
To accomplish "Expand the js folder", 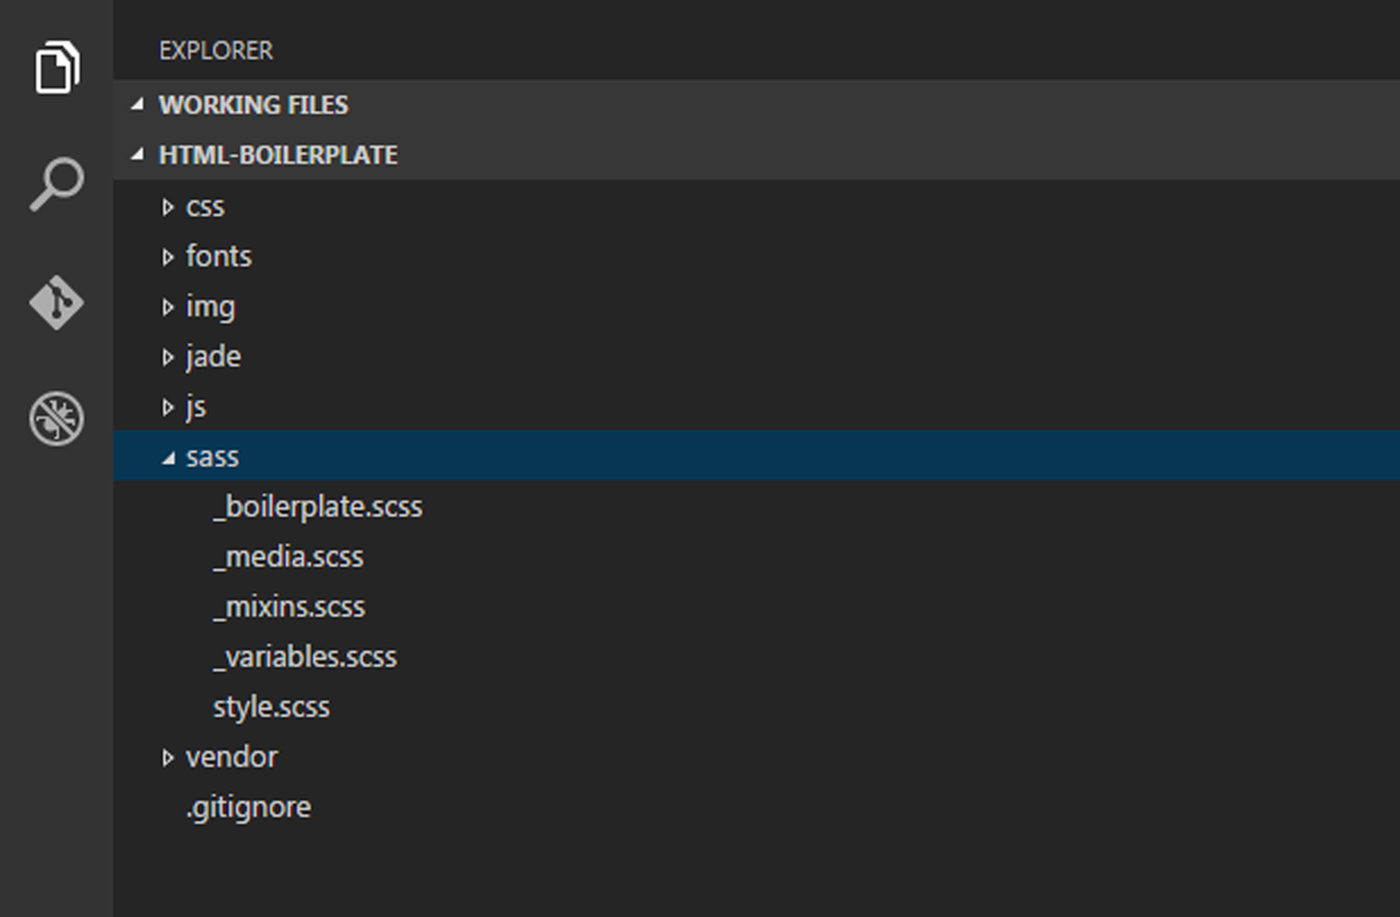I will tap(197, 406).
